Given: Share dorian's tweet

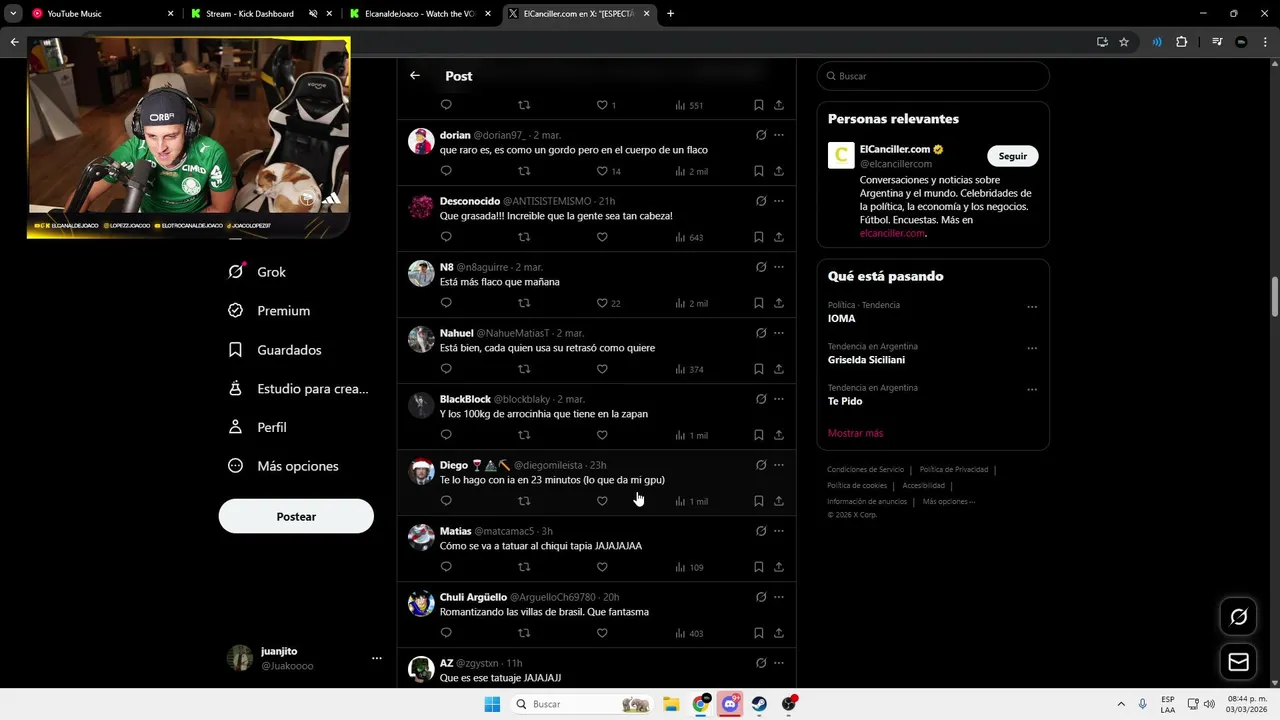Looking at the screenshot, I should 779,171.
